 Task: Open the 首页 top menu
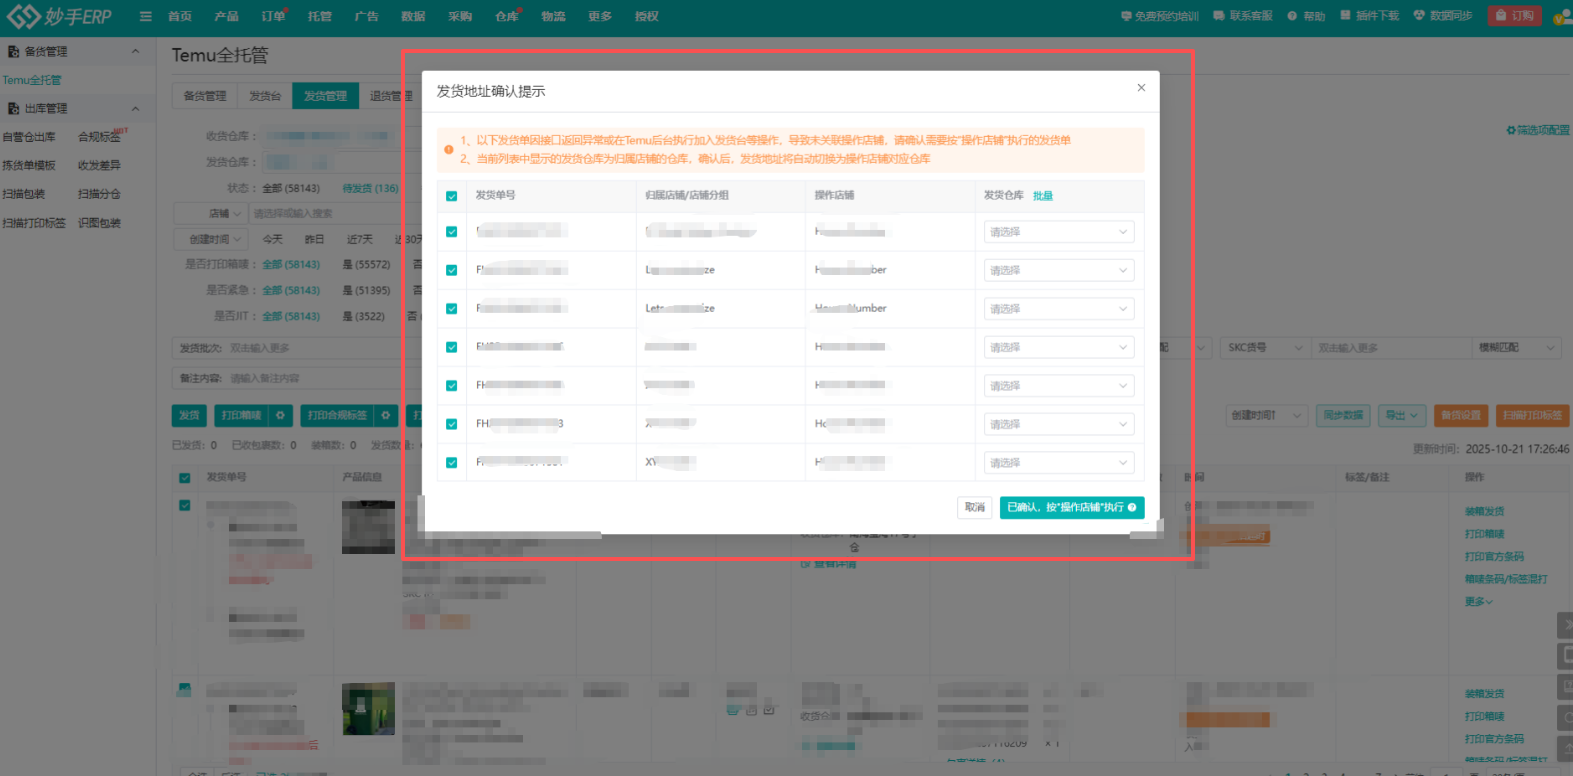coord(180,16)
